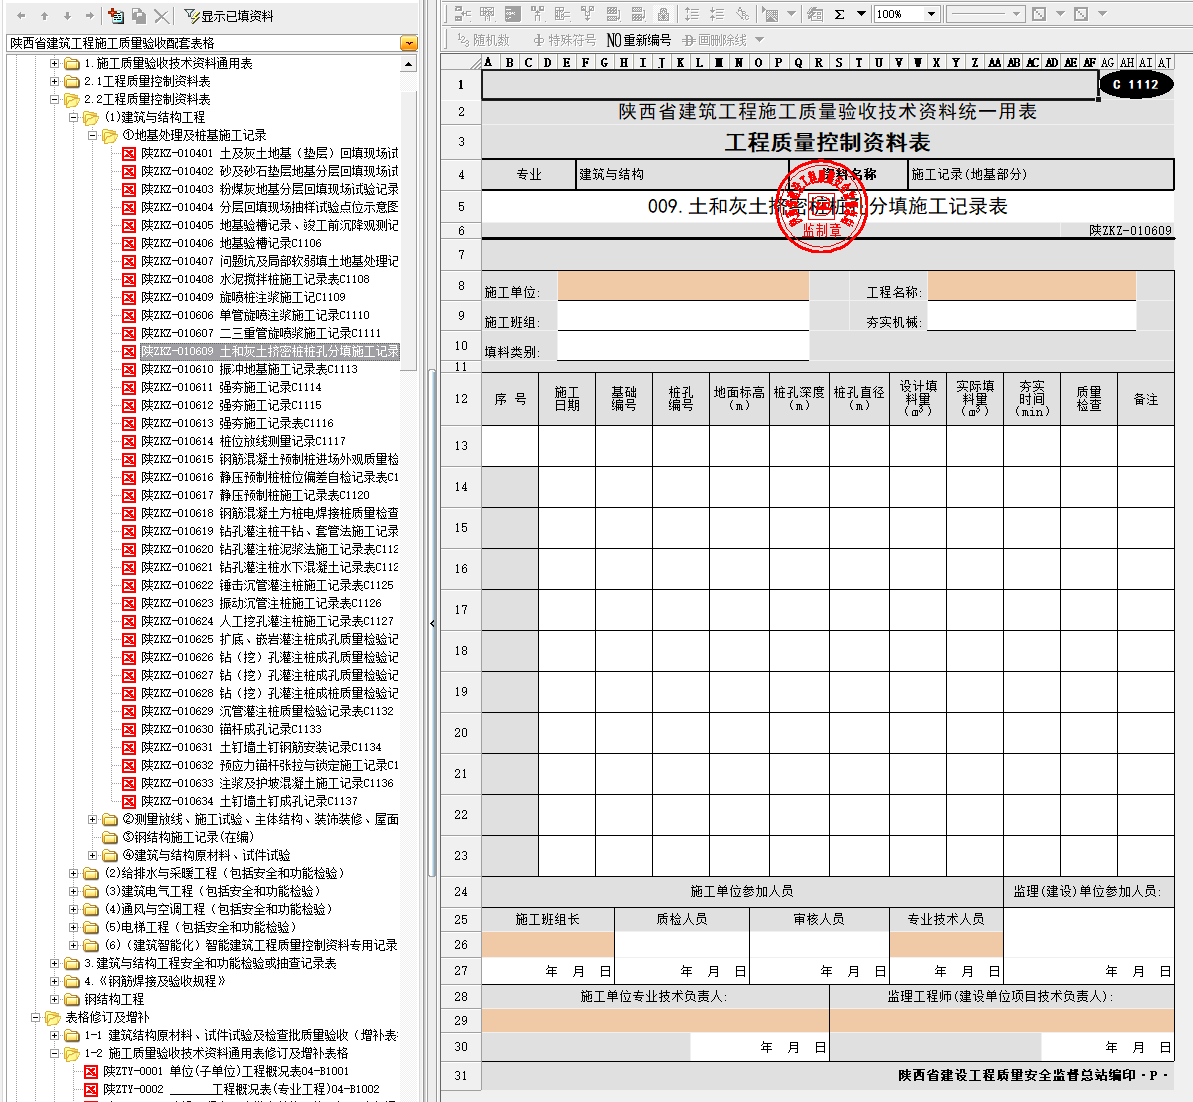Click the insert picture icon in the toolbar

coord(771,14)
